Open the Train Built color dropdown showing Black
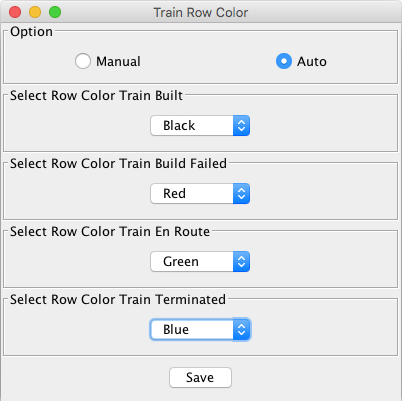This screenshot has width=402, height=401. (x=200, y=126)
